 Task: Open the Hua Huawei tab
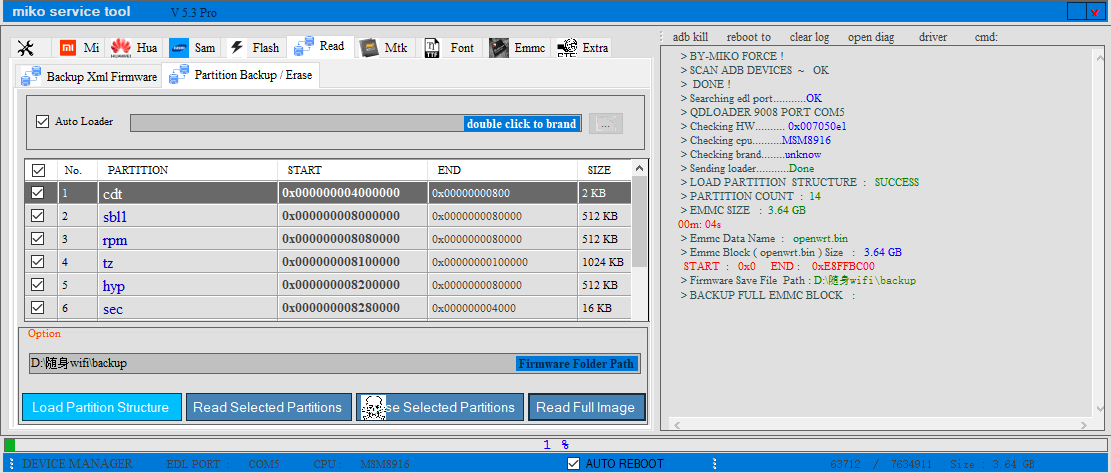(134, 47)
